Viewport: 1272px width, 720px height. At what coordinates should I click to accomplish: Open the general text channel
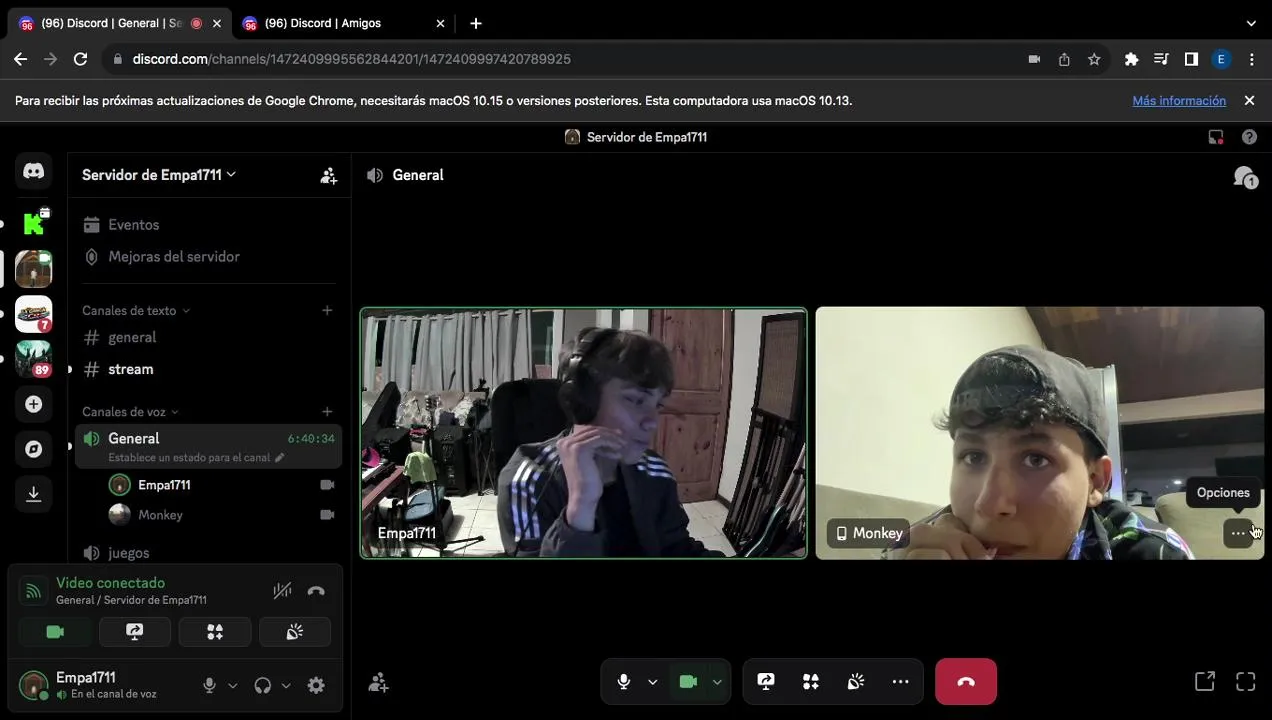click(x=209, y=338)
